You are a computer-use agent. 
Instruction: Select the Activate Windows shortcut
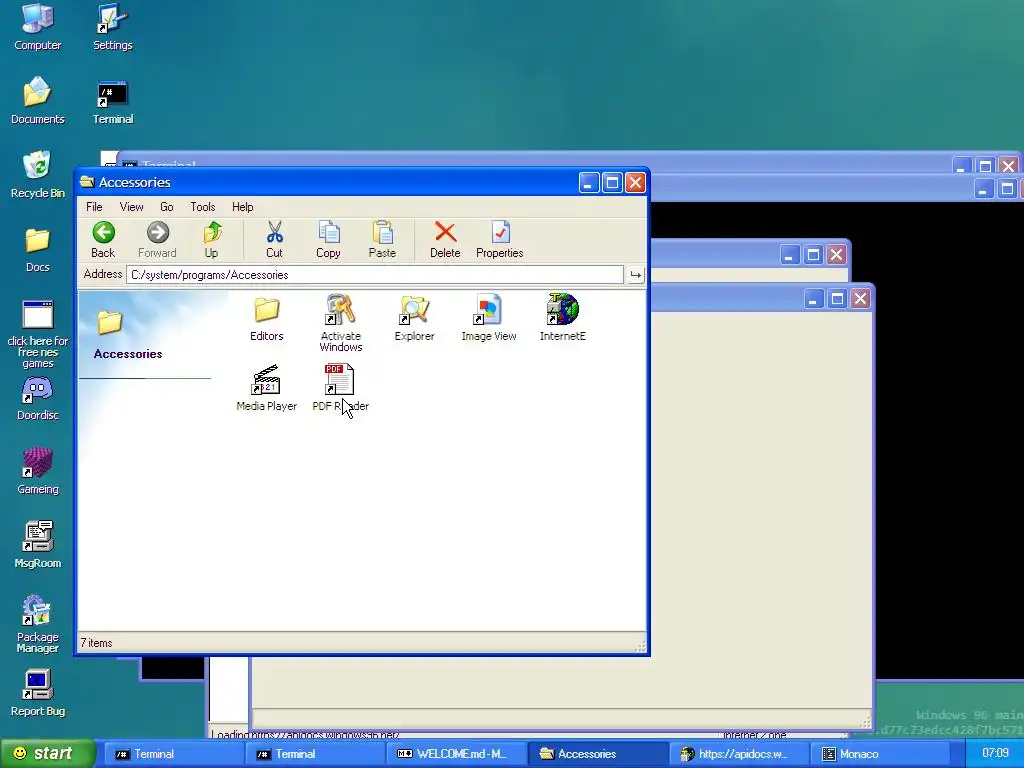click(341, 323)
